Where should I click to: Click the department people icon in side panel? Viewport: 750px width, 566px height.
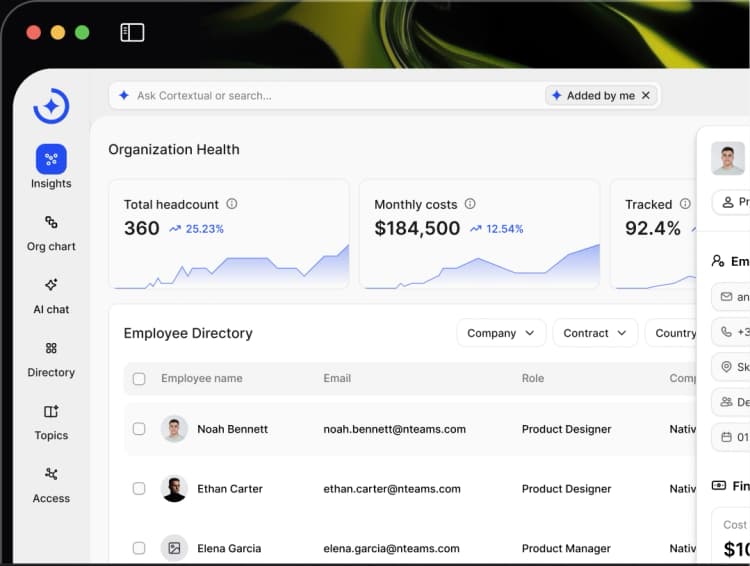click(726, 401)
